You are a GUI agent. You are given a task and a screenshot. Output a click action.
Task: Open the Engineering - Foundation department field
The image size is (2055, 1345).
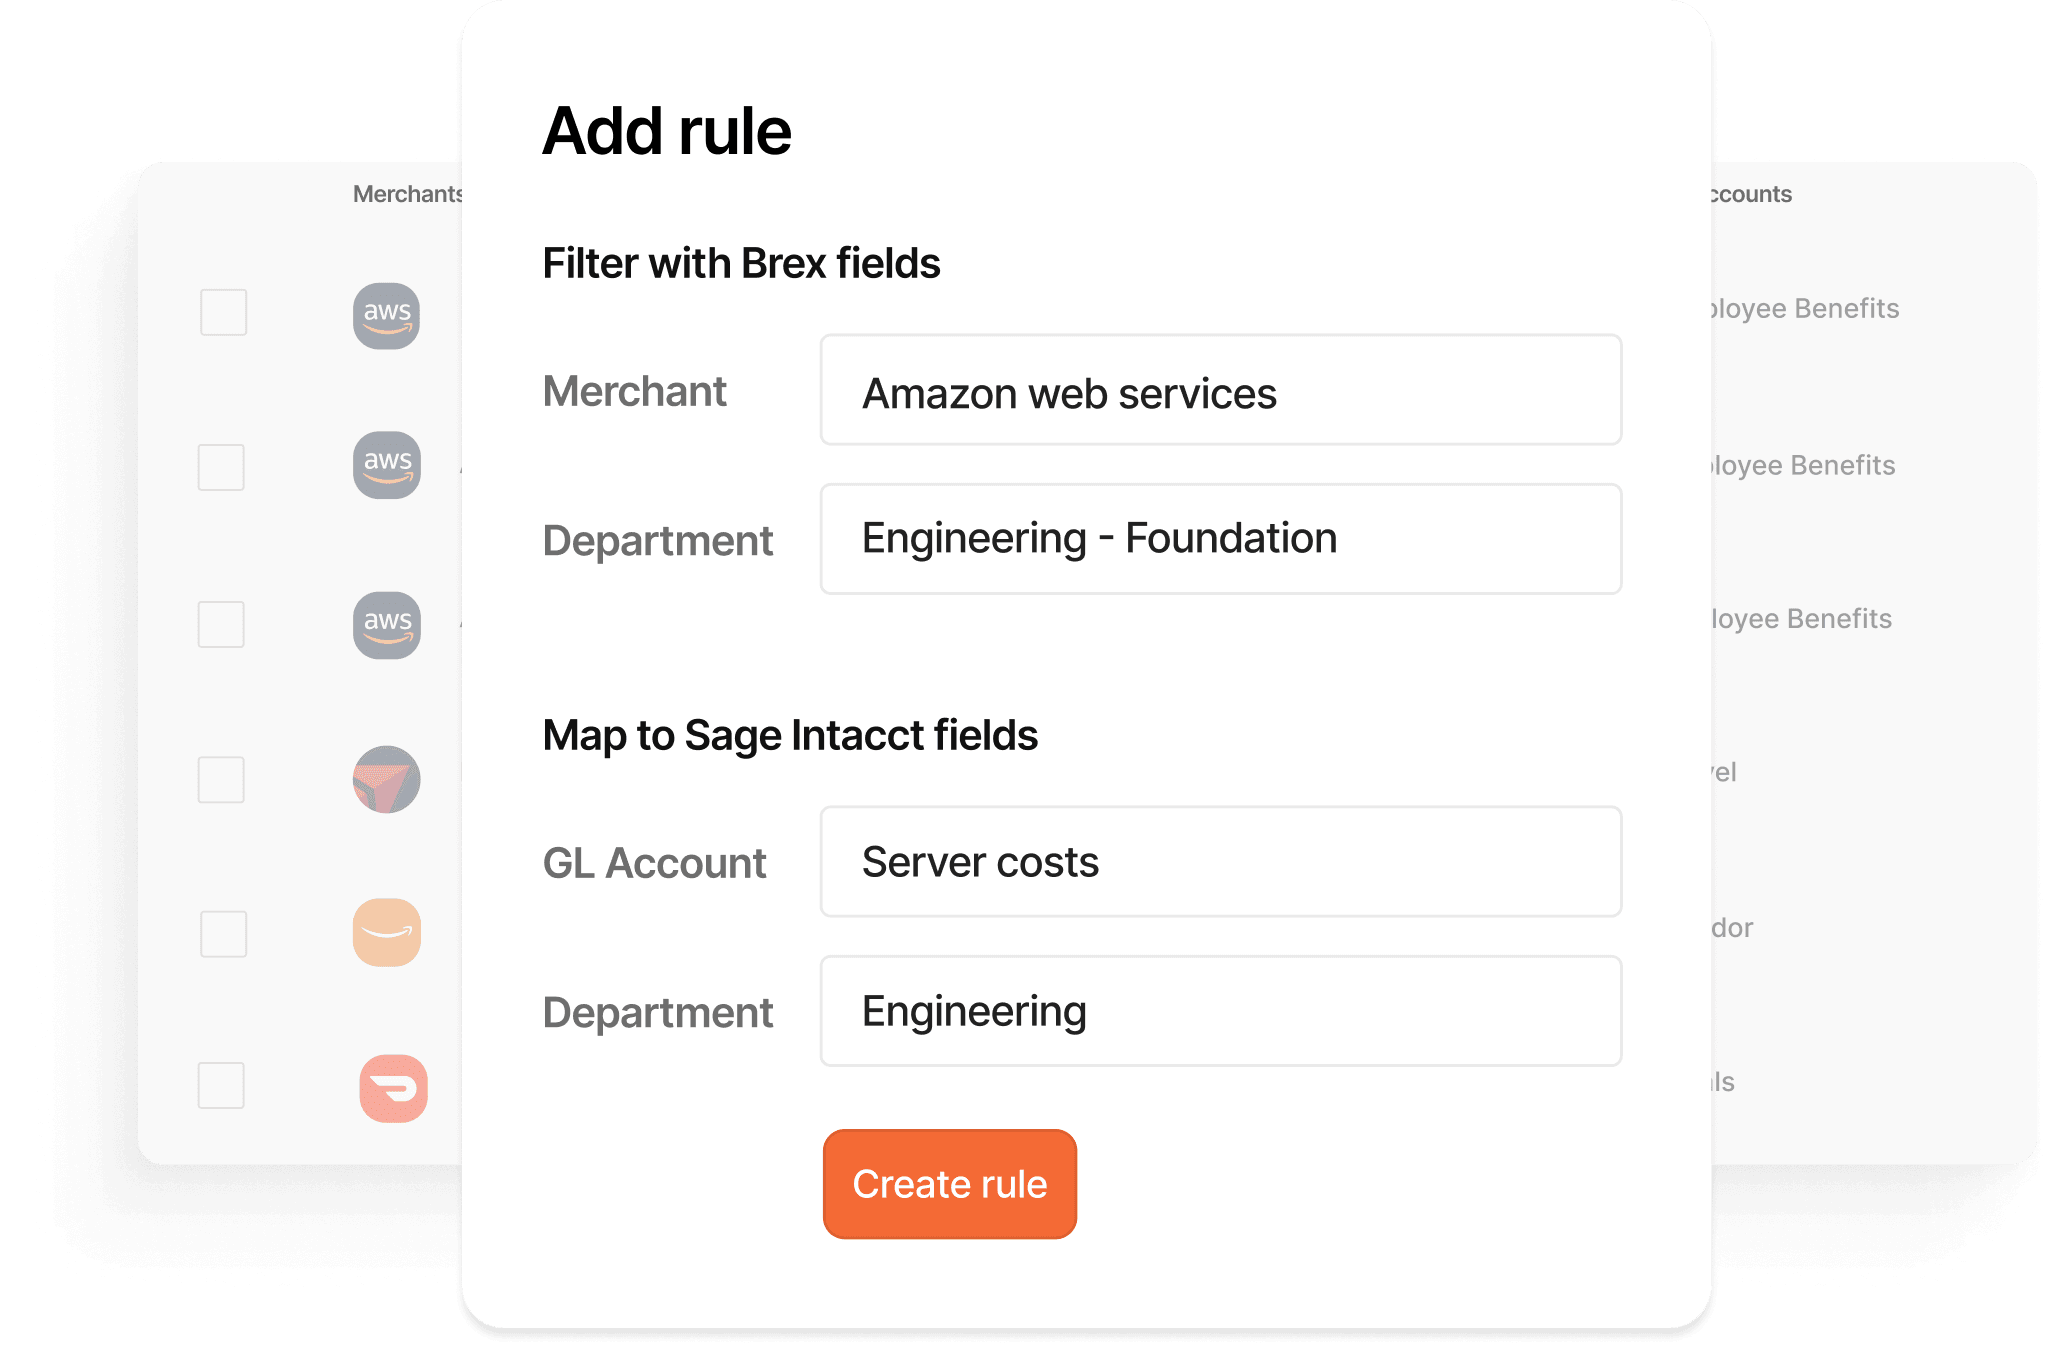(x=1220, y=539)
